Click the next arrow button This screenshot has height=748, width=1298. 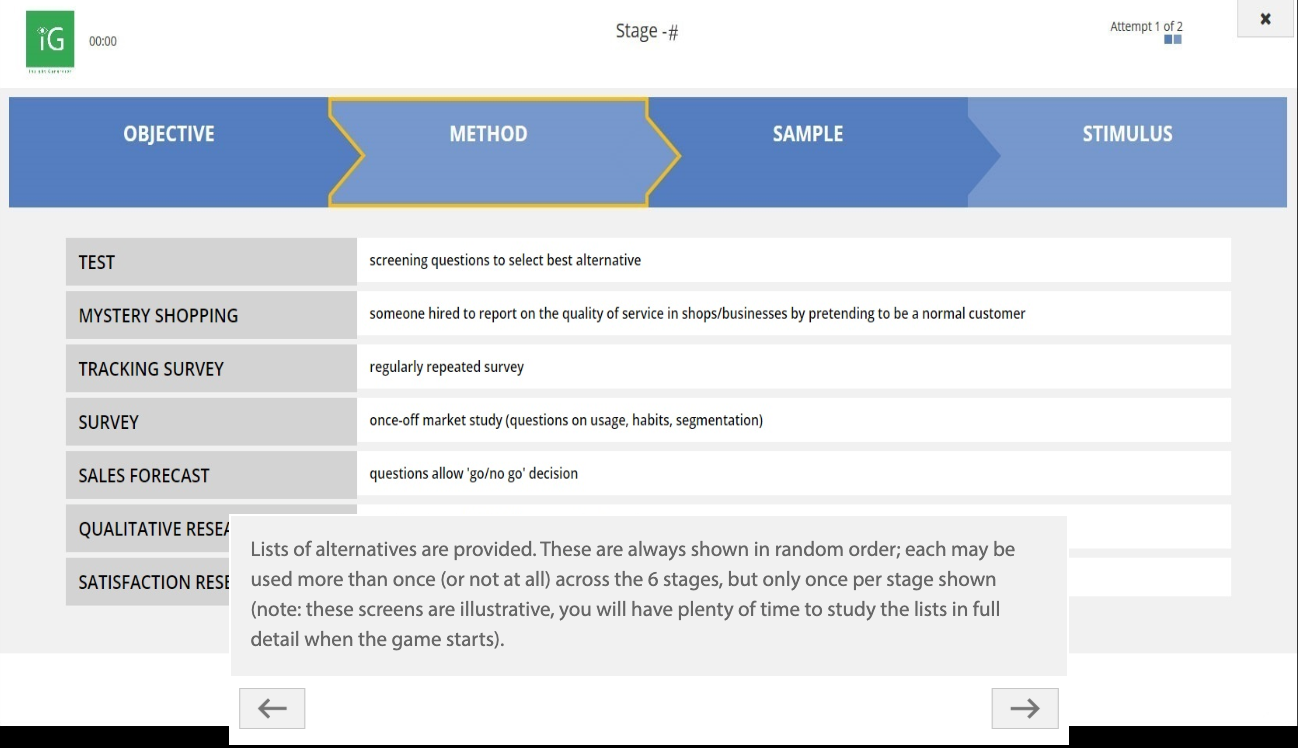click(1024, 708)
